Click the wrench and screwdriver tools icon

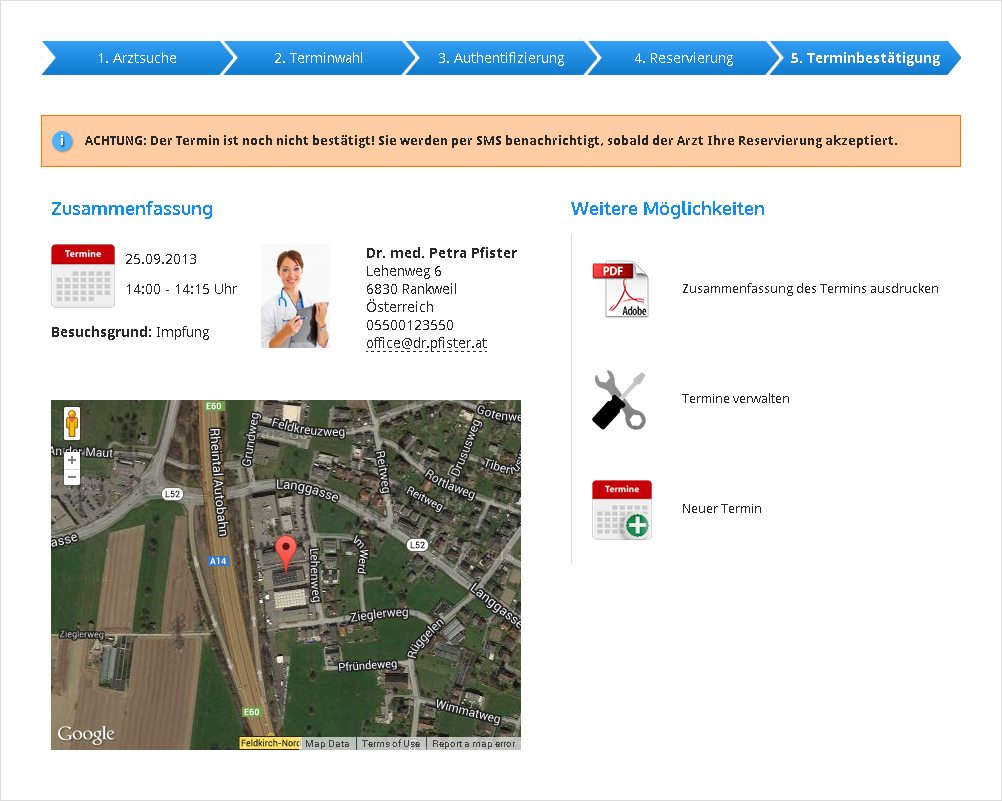[619, 400]
